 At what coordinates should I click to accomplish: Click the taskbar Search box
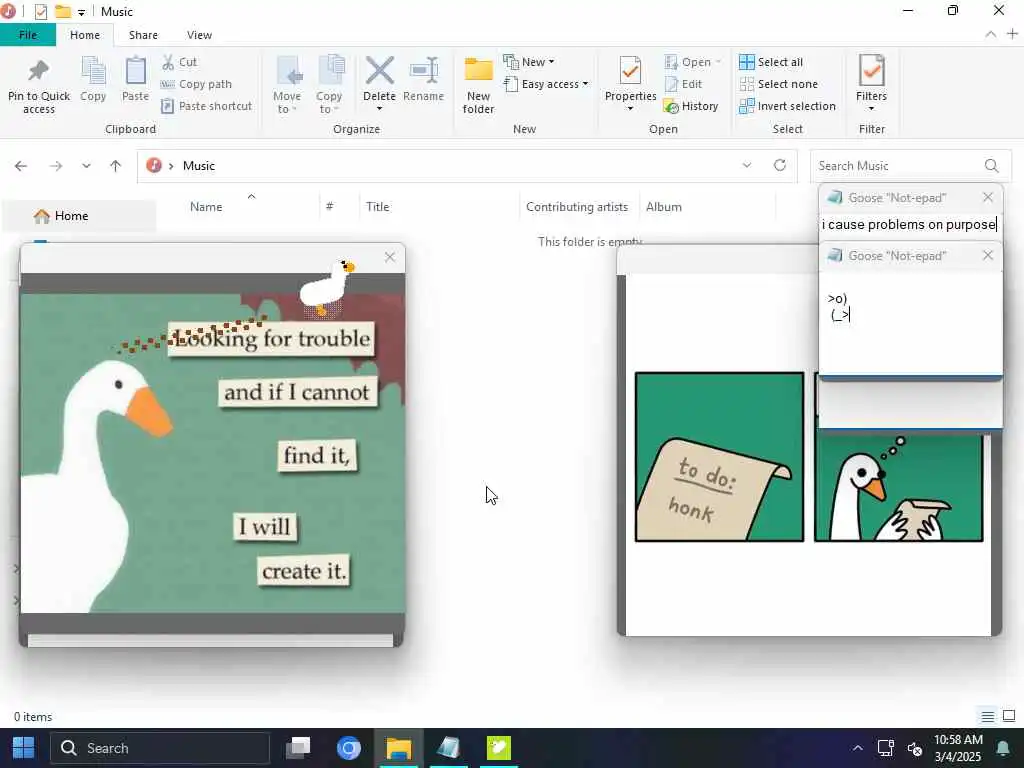(x=160, y=748)
